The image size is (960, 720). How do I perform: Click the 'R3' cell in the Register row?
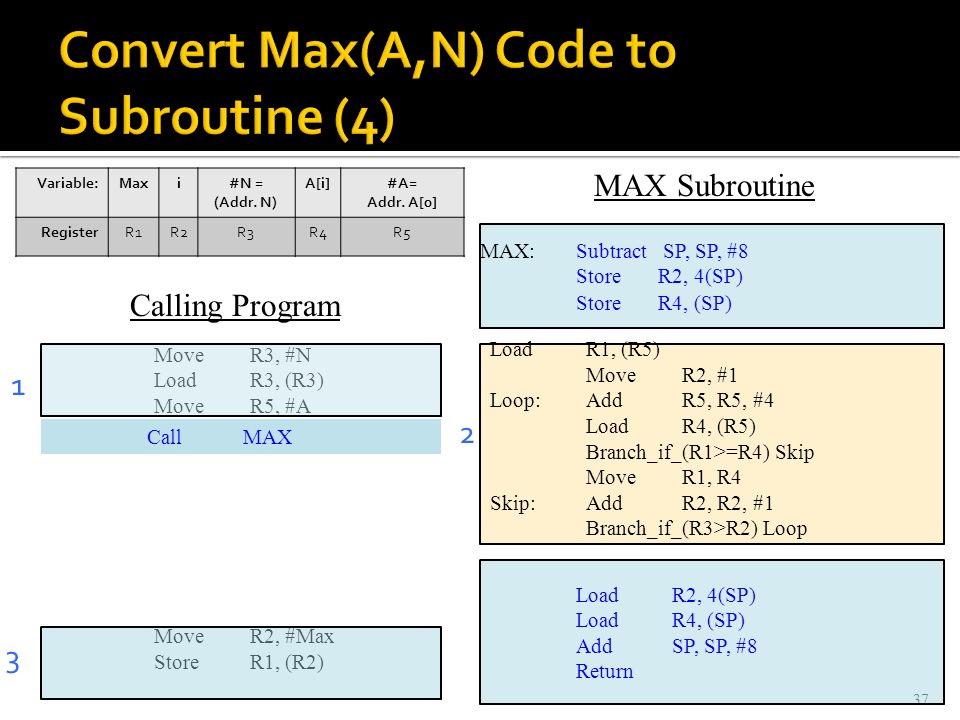[246, 236]
